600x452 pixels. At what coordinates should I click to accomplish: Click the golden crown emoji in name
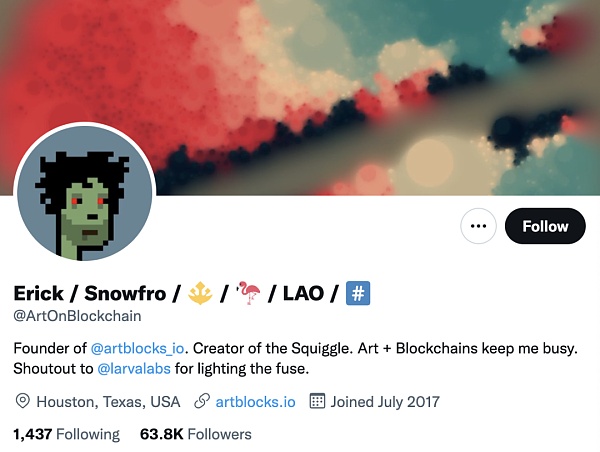point(201,293)
